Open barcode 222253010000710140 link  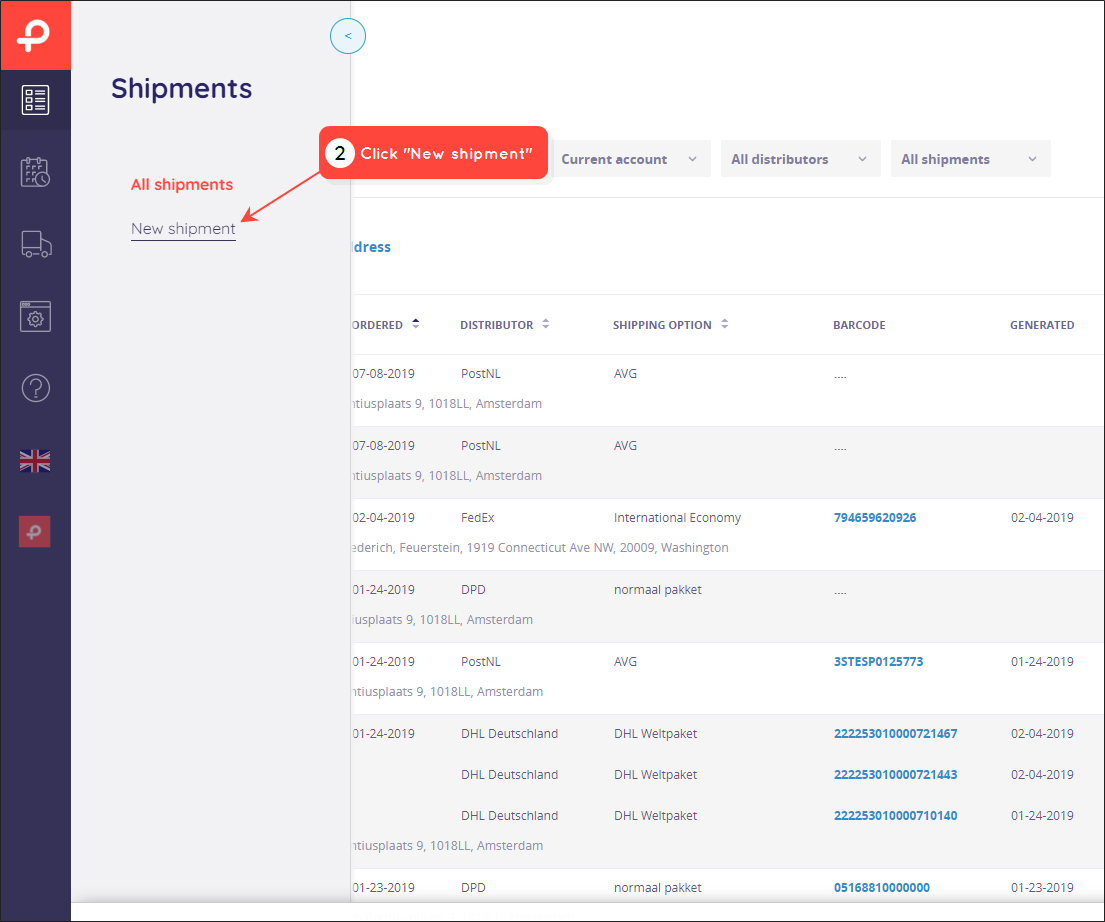(895, 815)
